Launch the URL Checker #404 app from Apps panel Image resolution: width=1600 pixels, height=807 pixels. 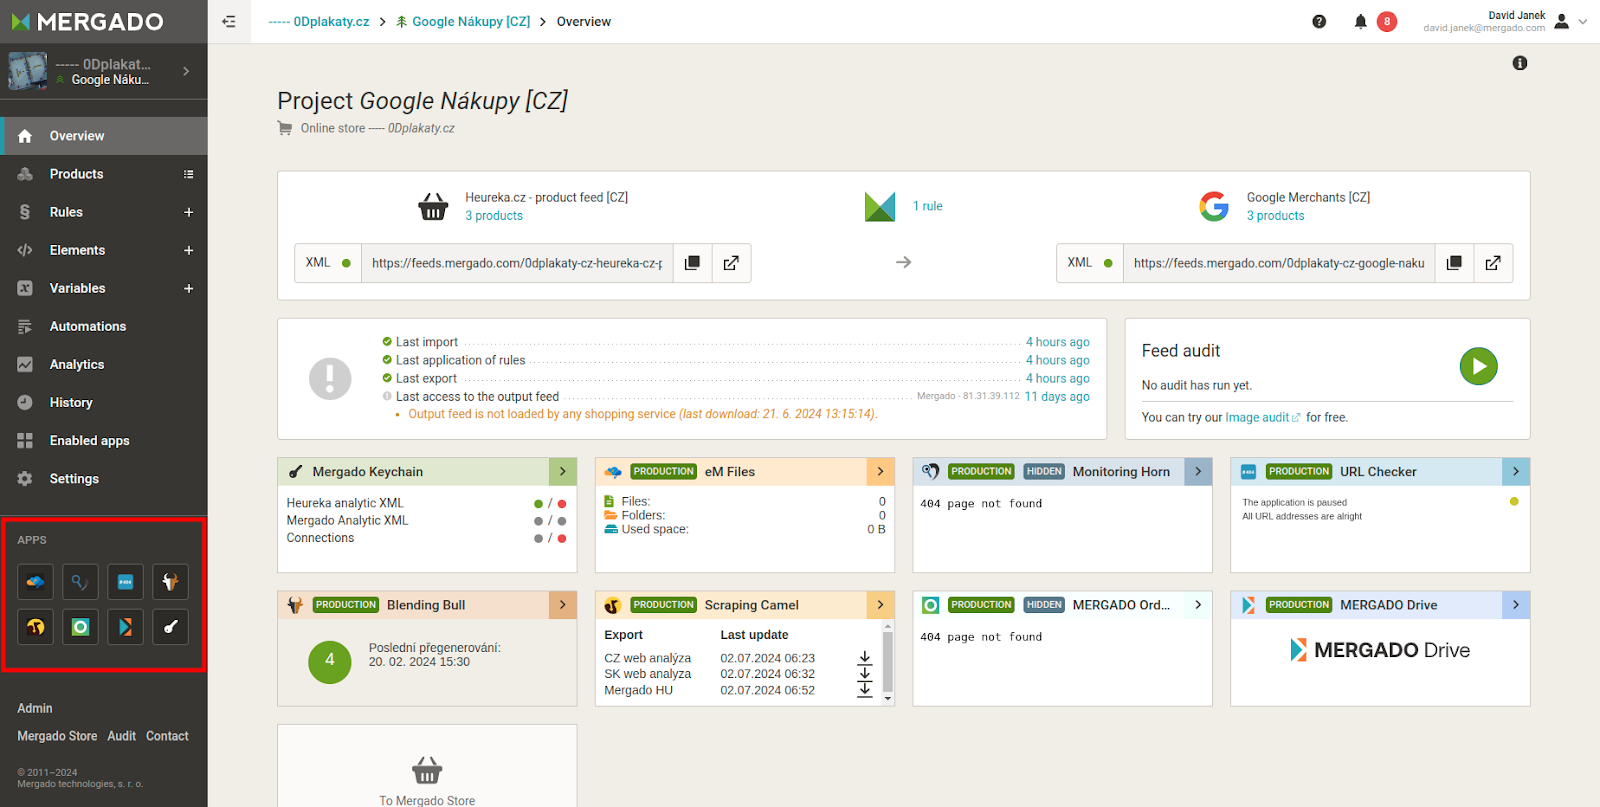[126, 582]
